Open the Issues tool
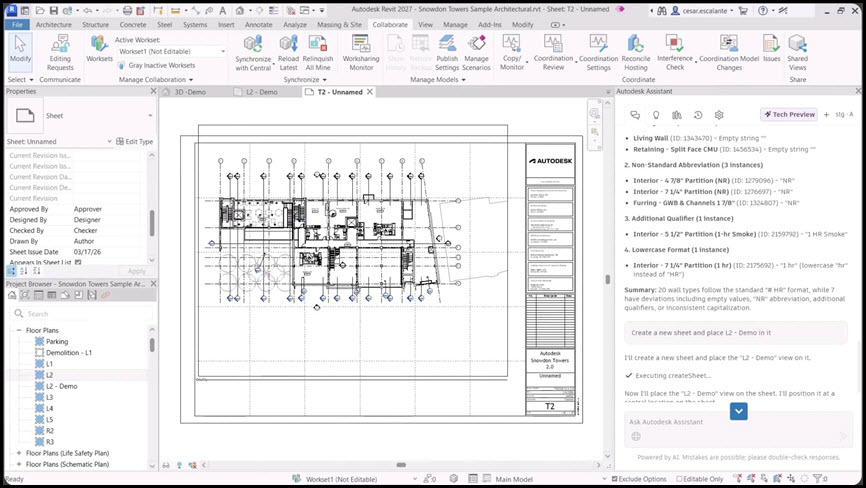The width and height of the screenshot is (866, 488). pos(772,49)
